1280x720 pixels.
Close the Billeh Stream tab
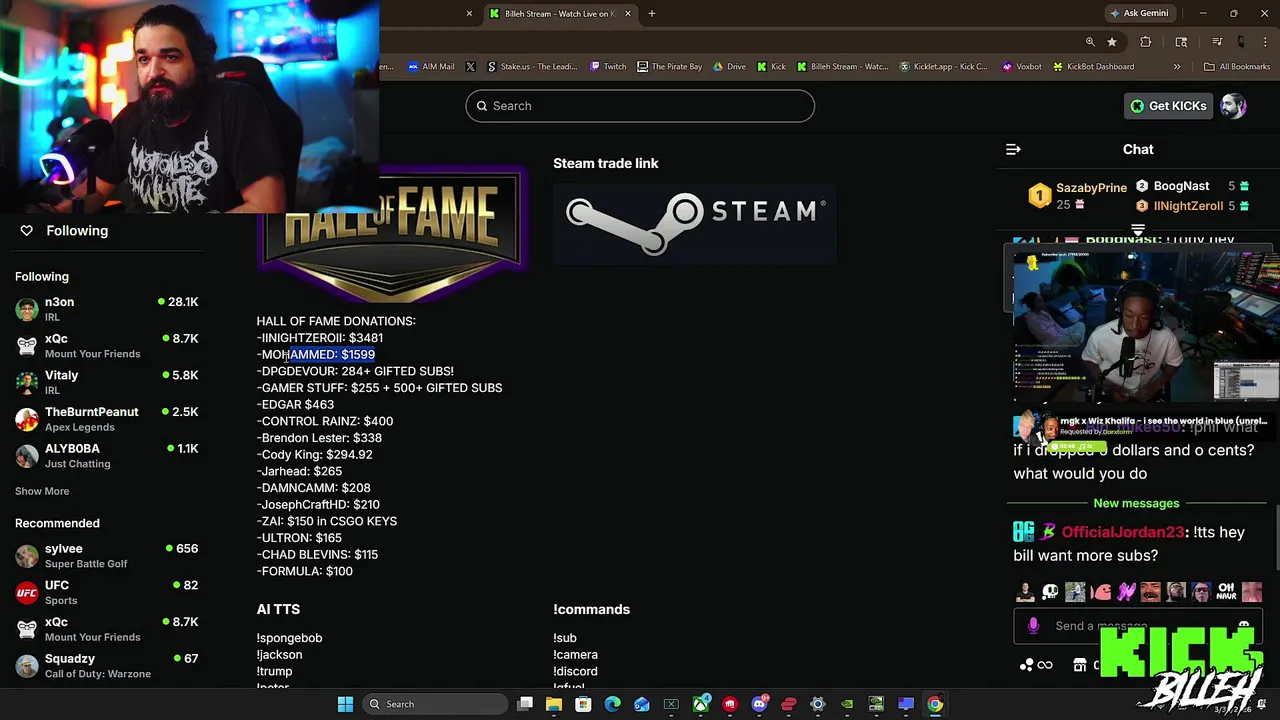[x=628, y=13]
